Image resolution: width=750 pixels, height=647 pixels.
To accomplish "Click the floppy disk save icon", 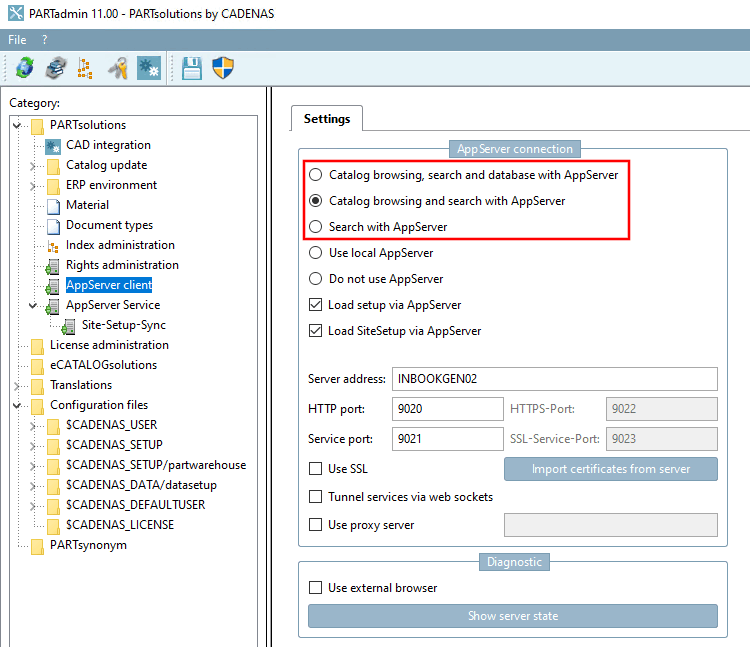I will pyautogui.click(x=192, y=68).
